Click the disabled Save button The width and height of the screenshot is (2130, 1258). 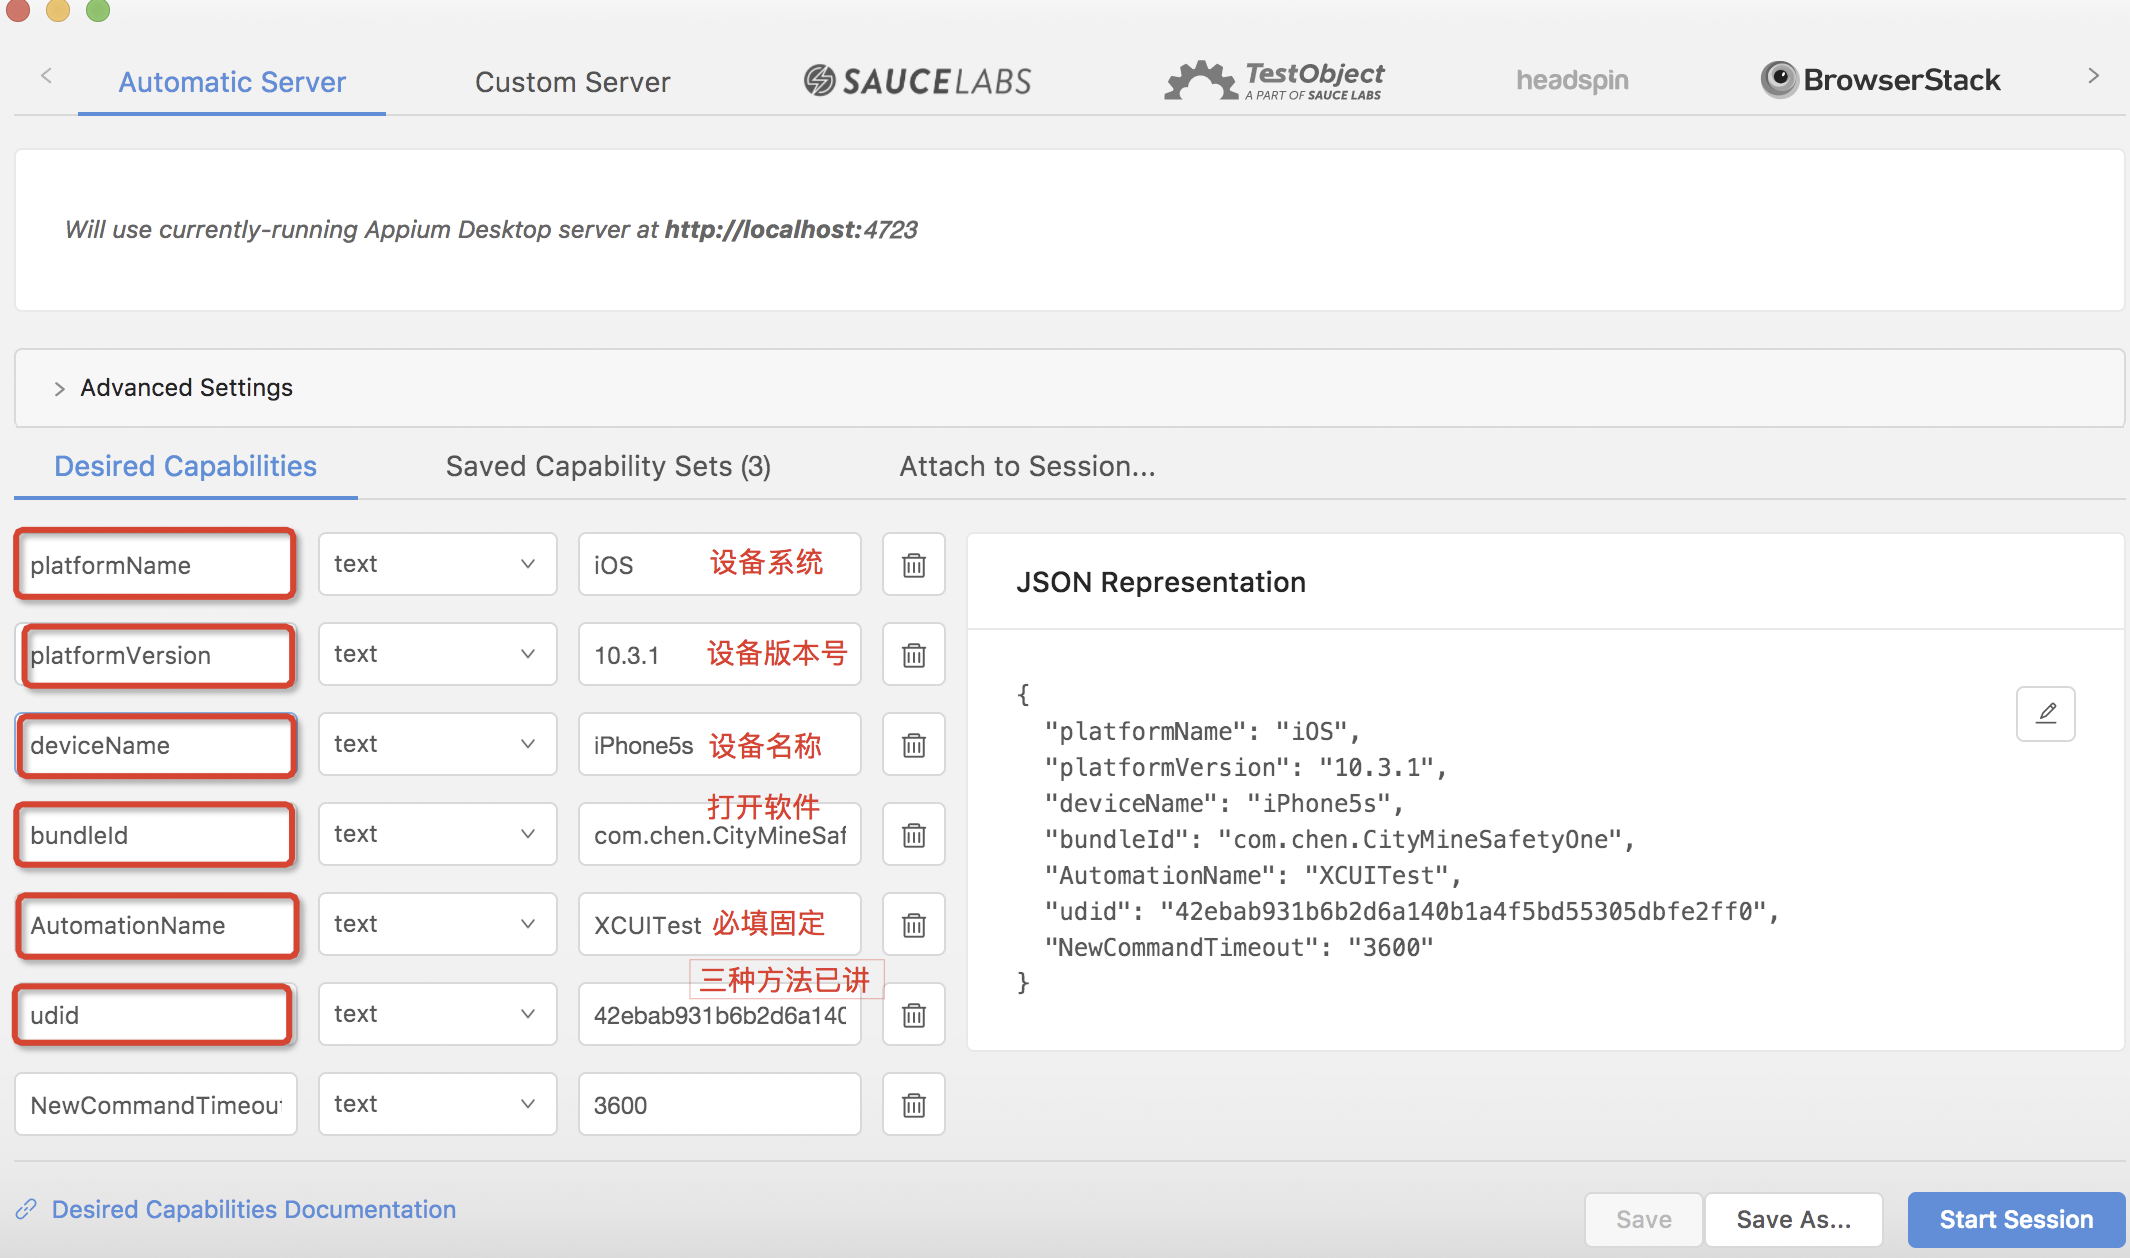coord(1644,1220)
